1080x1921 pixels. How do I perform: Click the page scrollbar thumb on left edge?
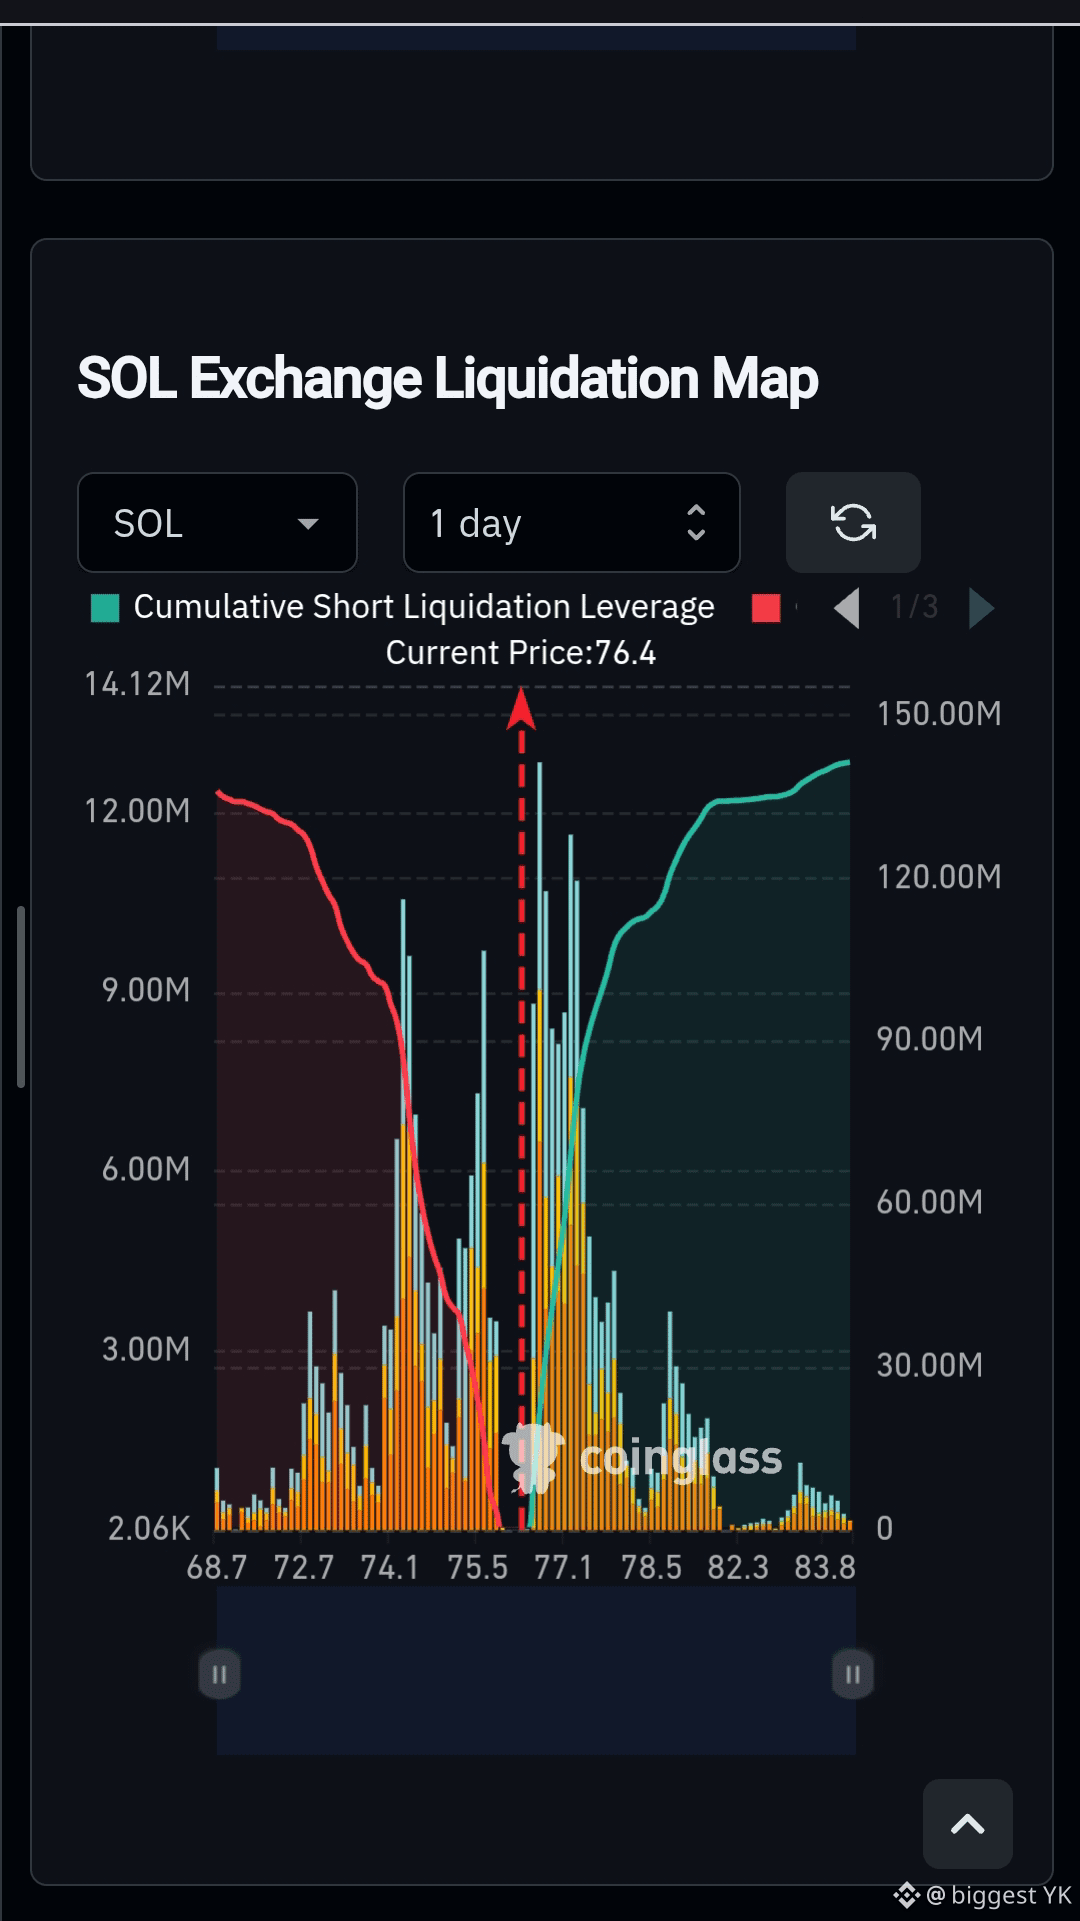[x=20, y=997]
